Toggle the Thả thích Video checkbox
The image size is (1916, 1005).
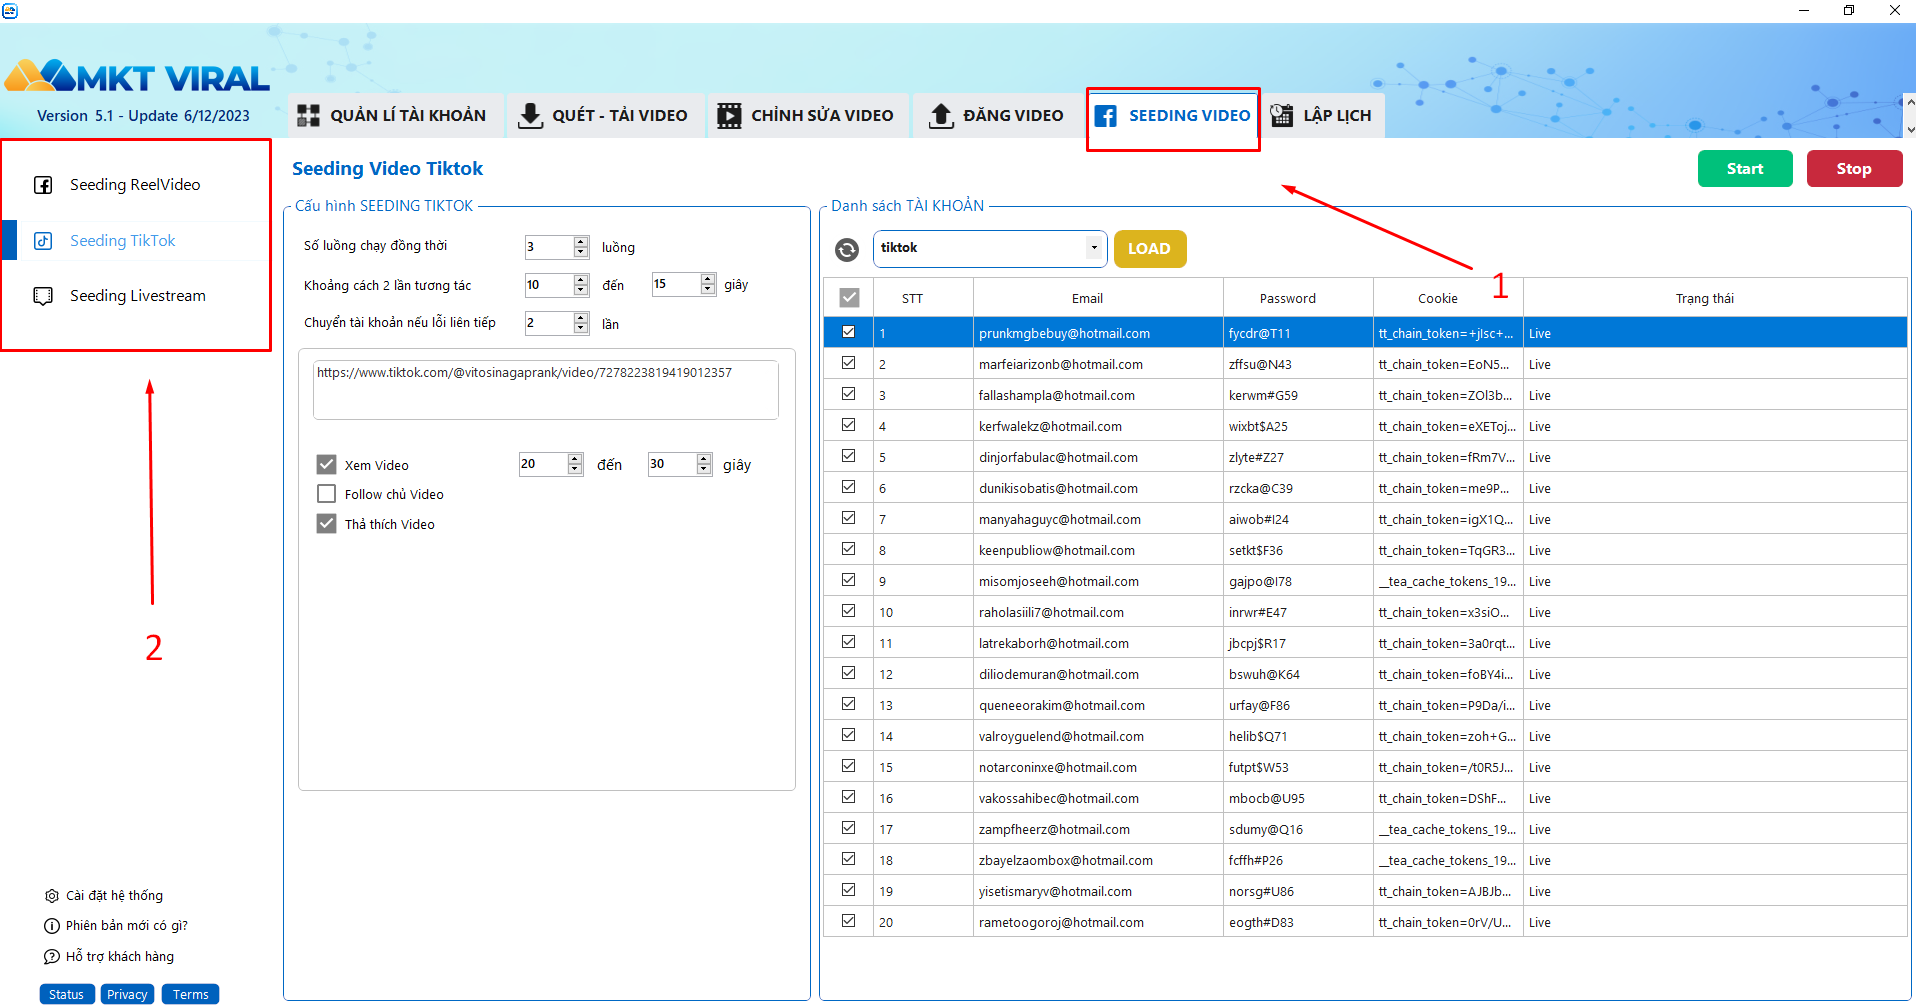[326, 524]
